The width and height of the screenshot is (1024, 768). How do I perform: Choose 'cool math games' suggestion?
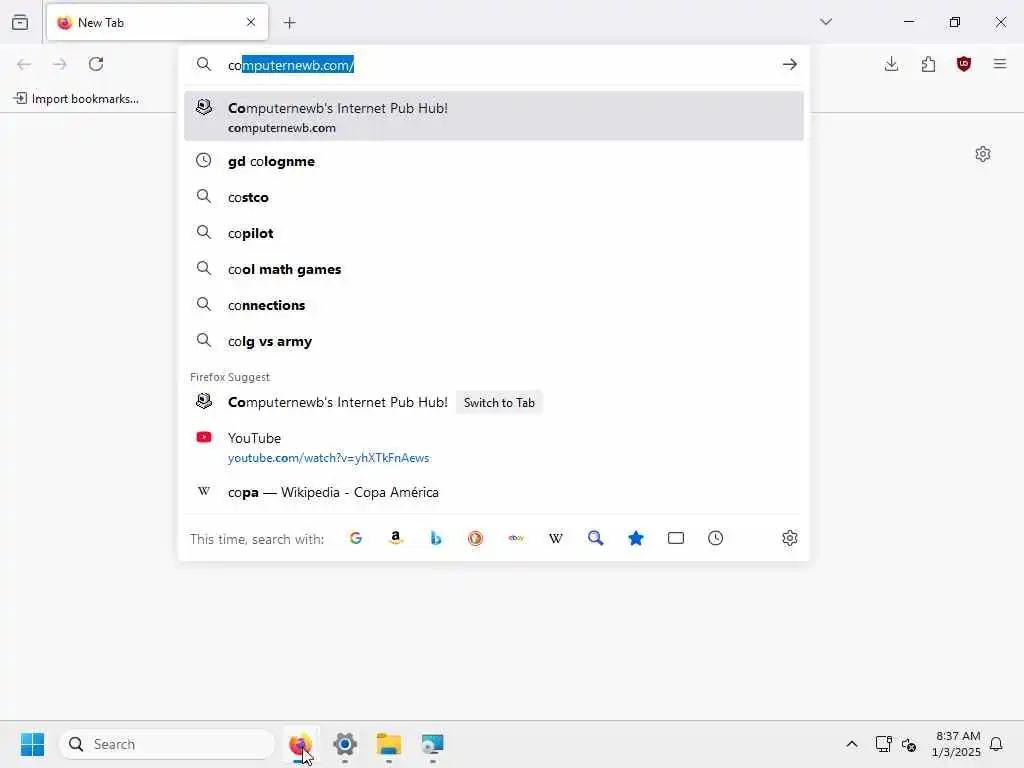[x=494, y=269]
